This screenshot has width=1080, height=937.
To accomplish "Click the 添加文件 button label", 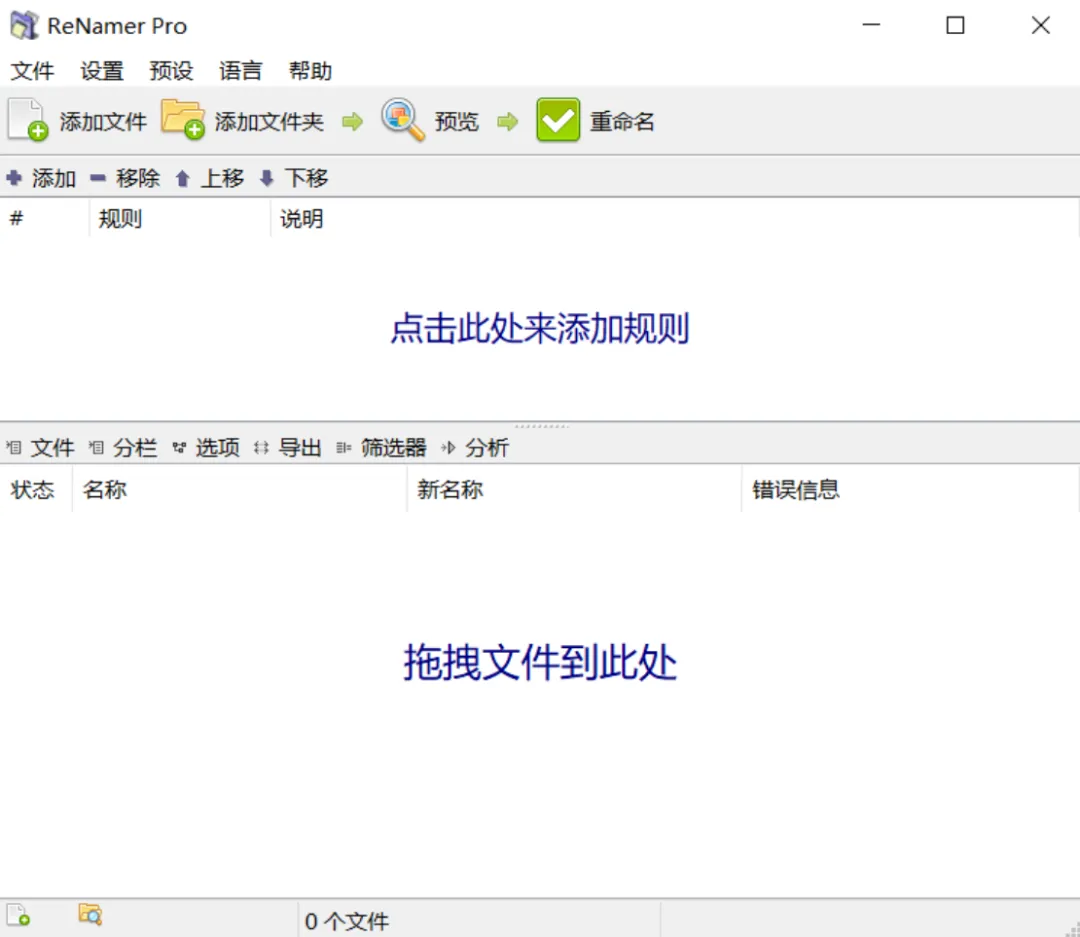I will pos(103,121).
